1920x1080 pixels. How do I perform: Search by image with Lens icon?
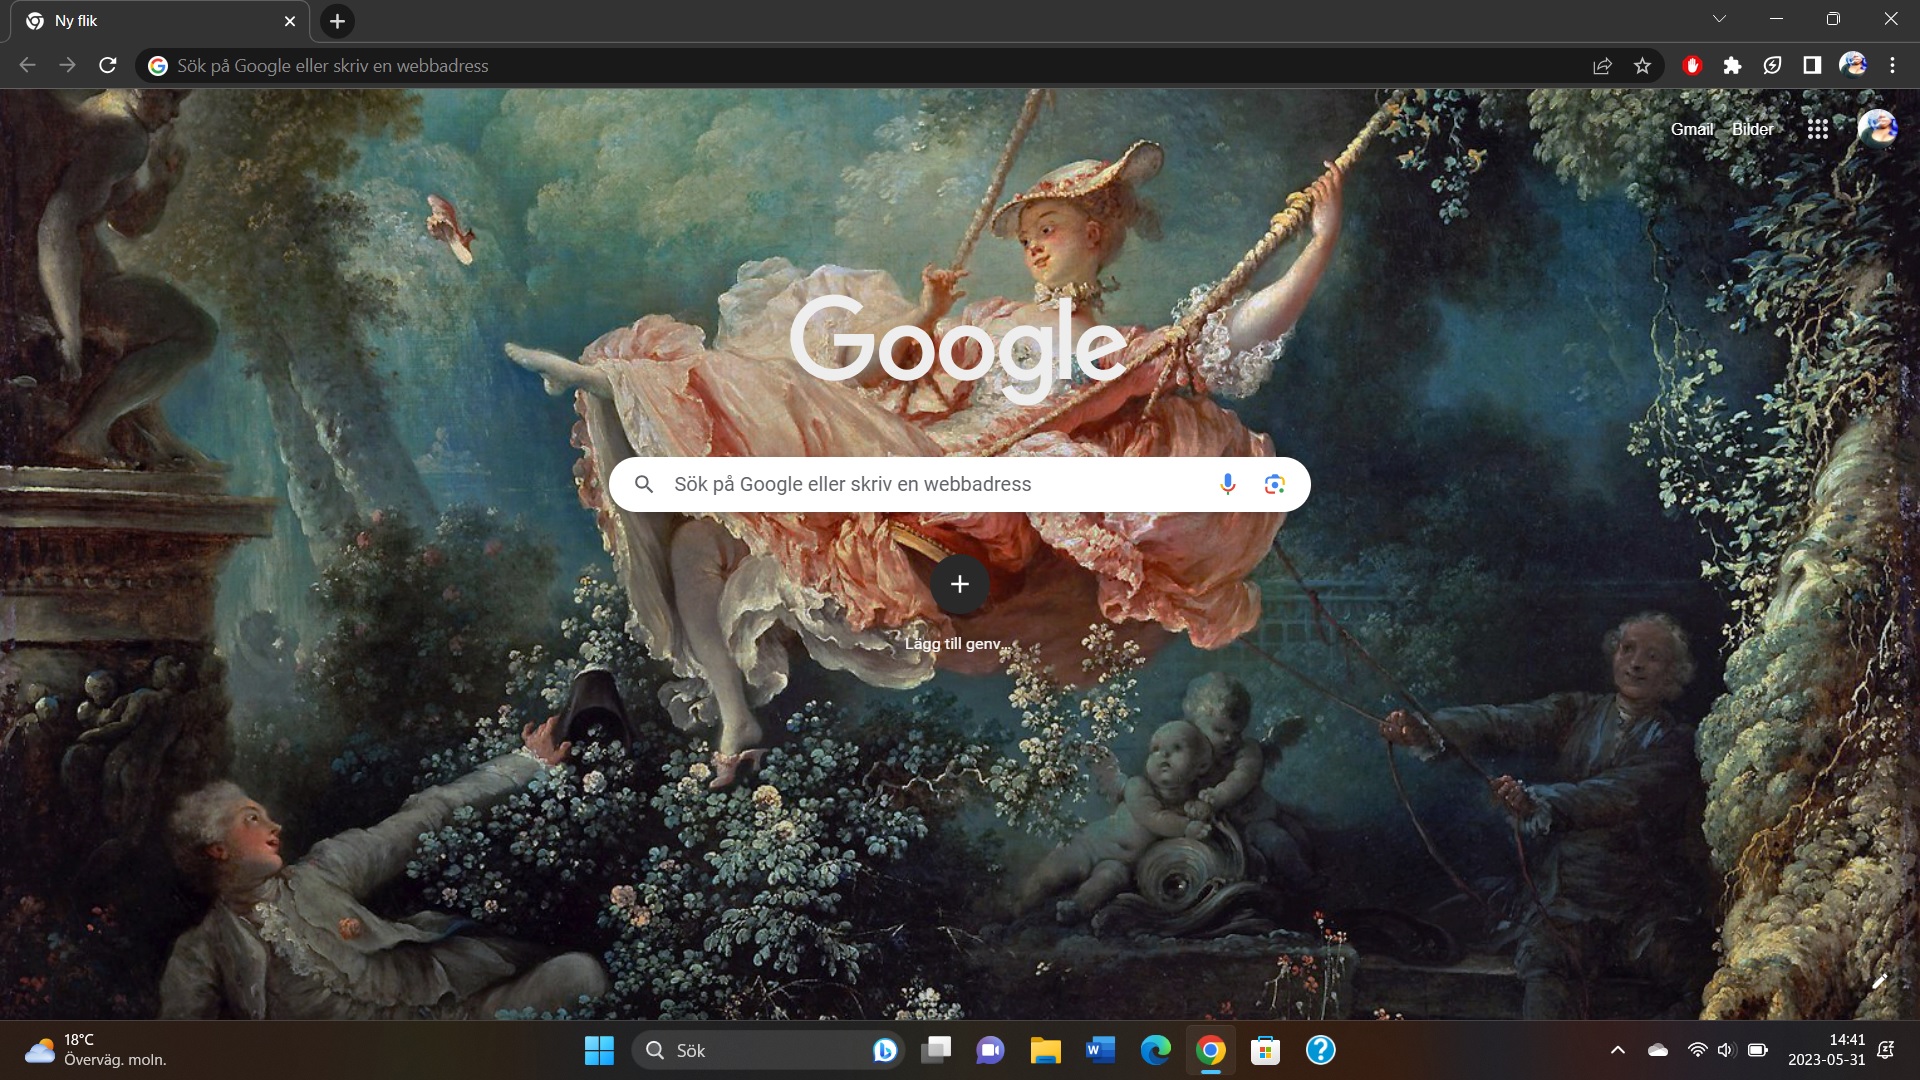[1274, 484]
